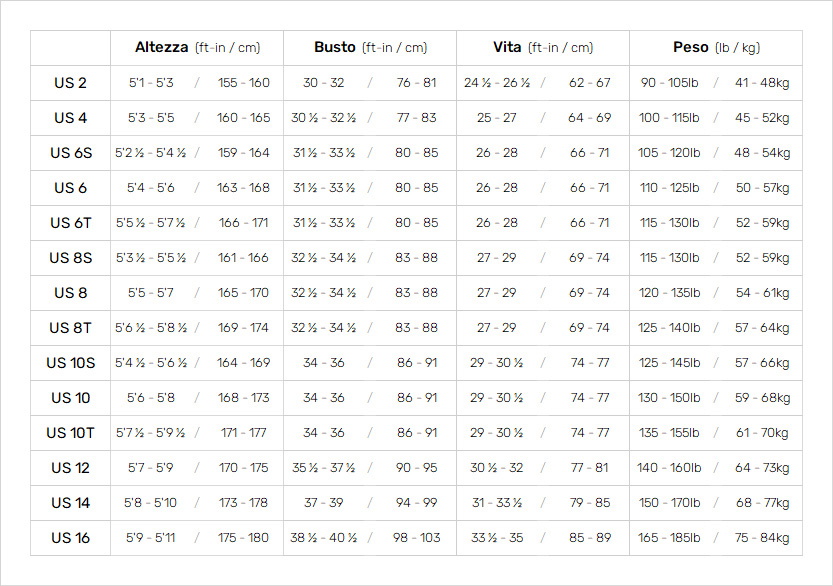Click the 38 ½ - 40 ½ bust cell
Viewport: 833px width, 586px height.
pyautogui.click(x=323, y=538)
